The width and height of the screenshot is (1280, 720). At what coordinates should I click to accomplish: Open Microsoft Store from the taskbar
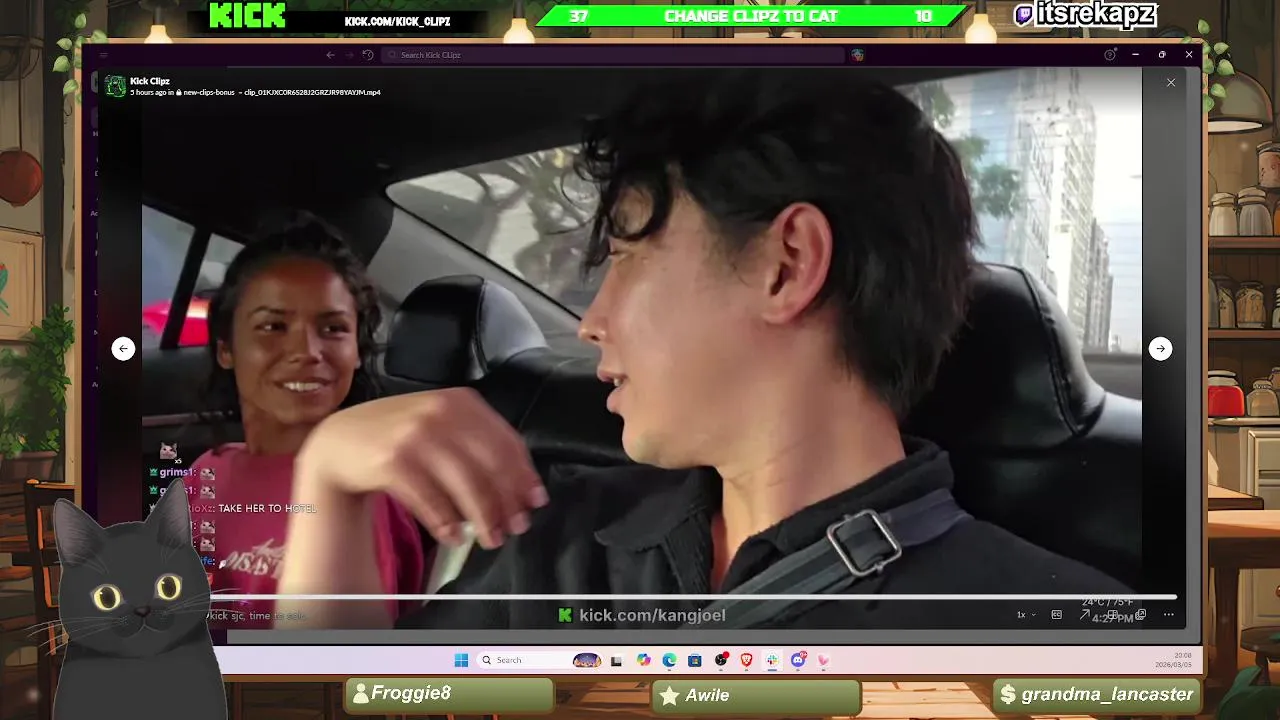[695, 660]
